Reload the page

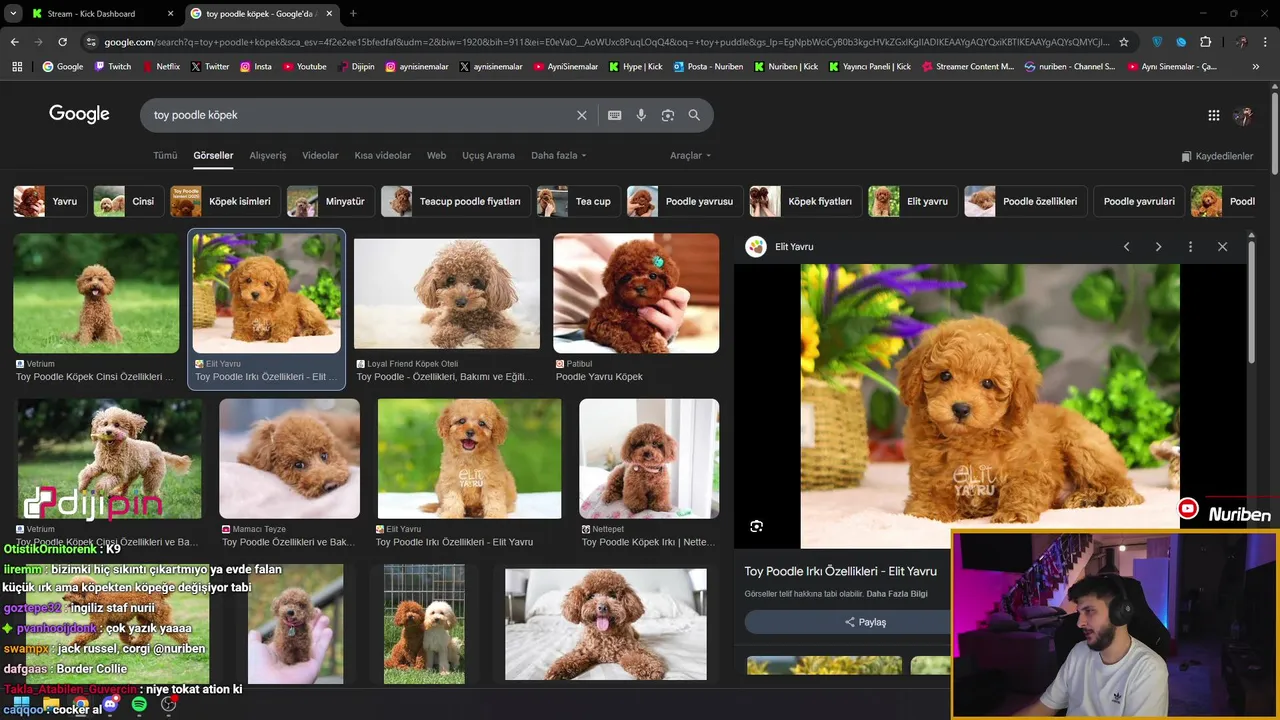pyautogui.click(x=62, y=42)
